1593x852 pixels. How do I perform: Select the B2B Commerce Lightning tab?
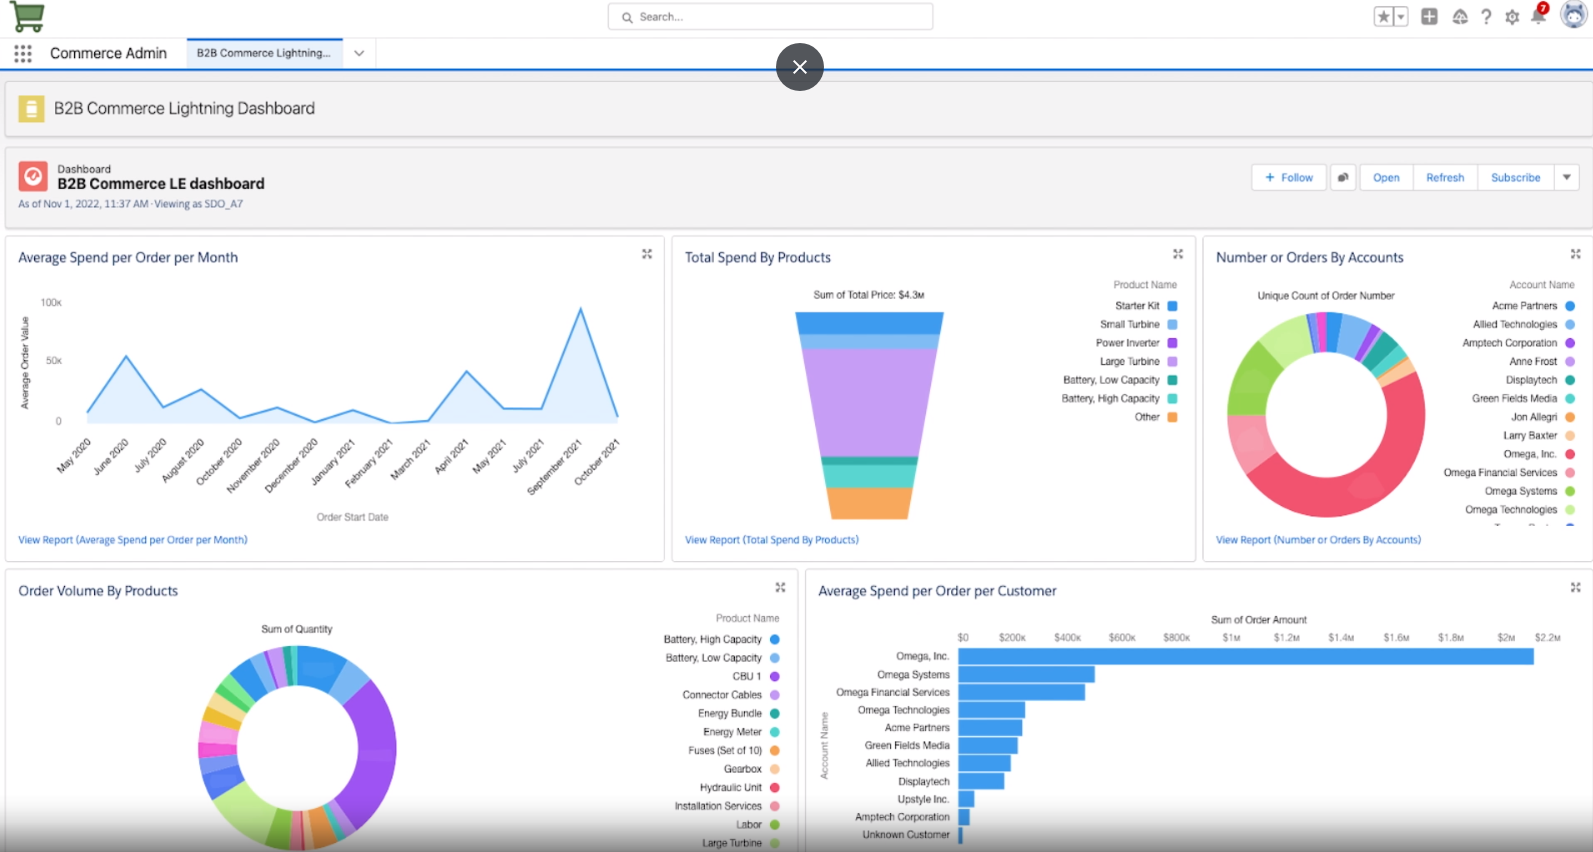click(x=264, y=53)
